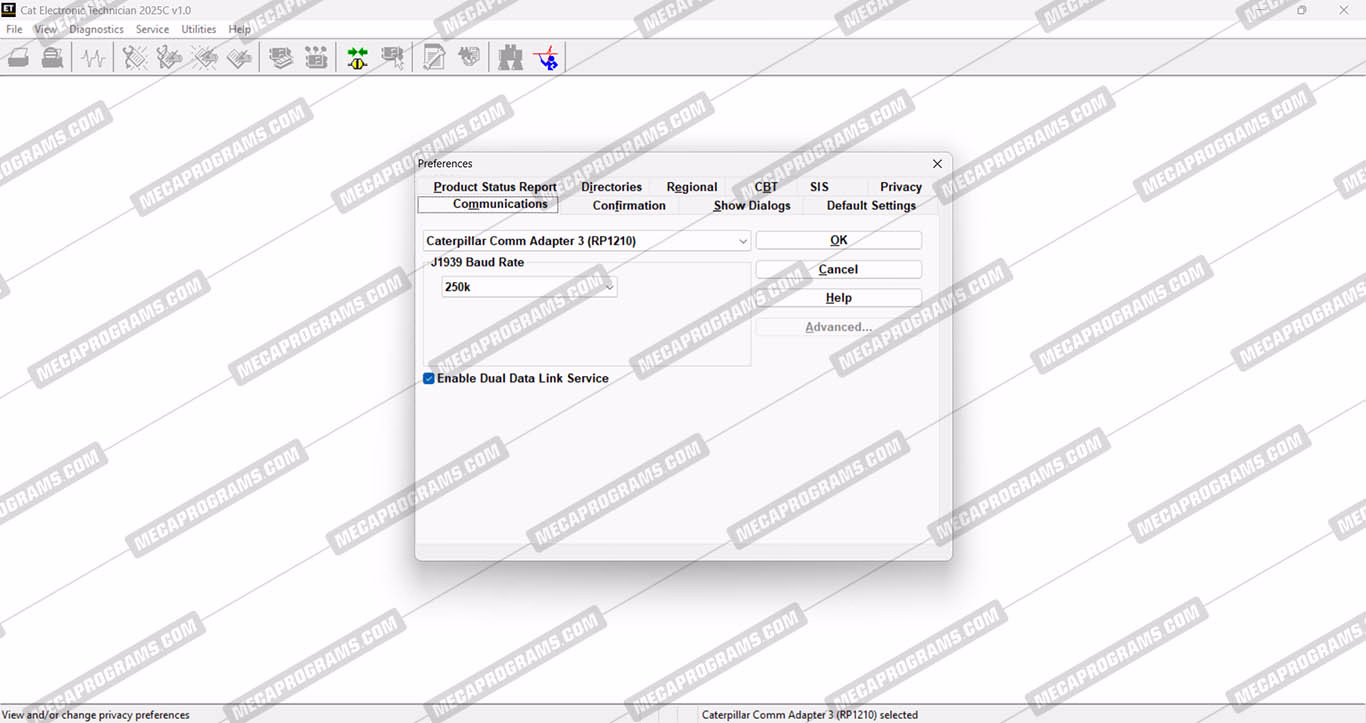Screen dimensions: 1366x723
Task: Go to the Default Settings tab
Action: pos(870,206)
